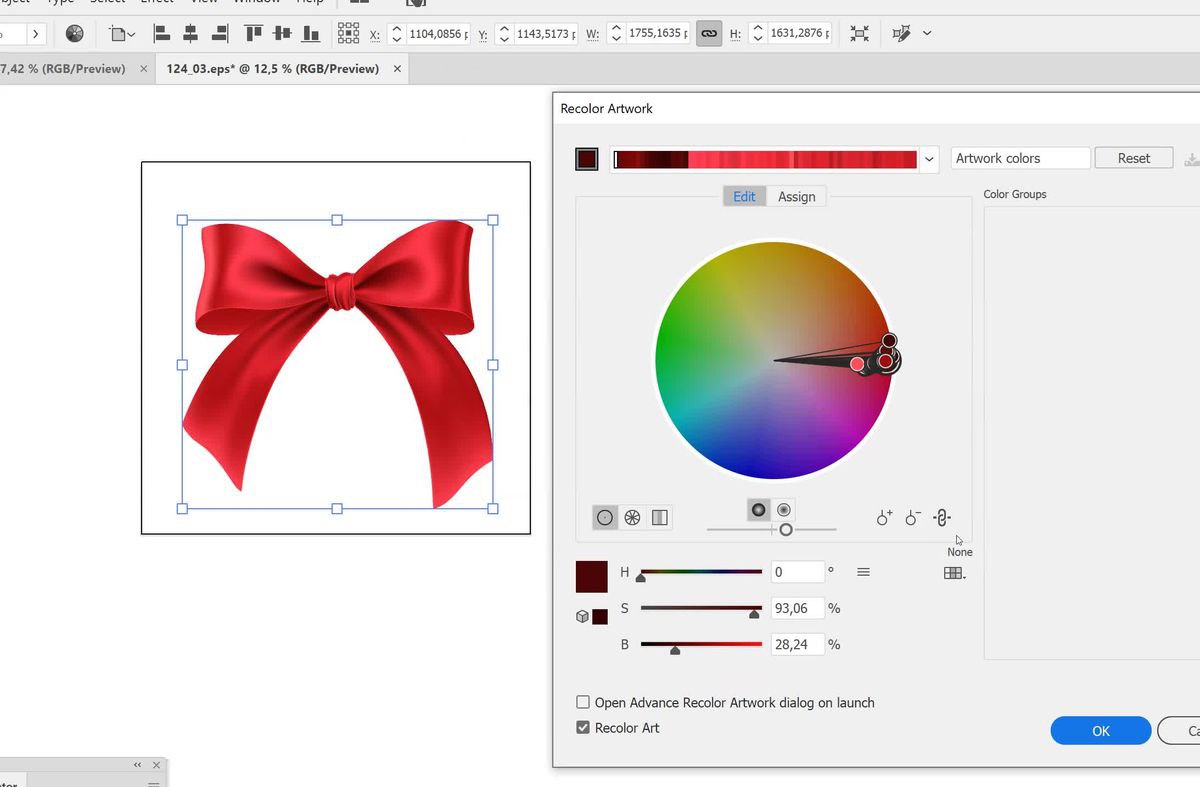Click the Recolor Artwork globe icon in toolbar
This screenshot has width=1200, height=787.
(74, 34)
